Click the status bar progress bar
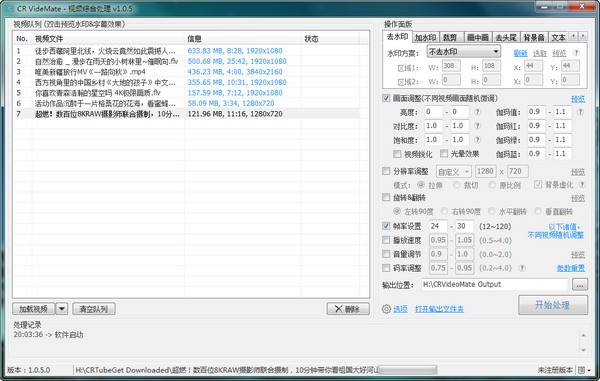The width and height of the screenshot is (600, 381). pyautogui.click(x=407, y=370)
